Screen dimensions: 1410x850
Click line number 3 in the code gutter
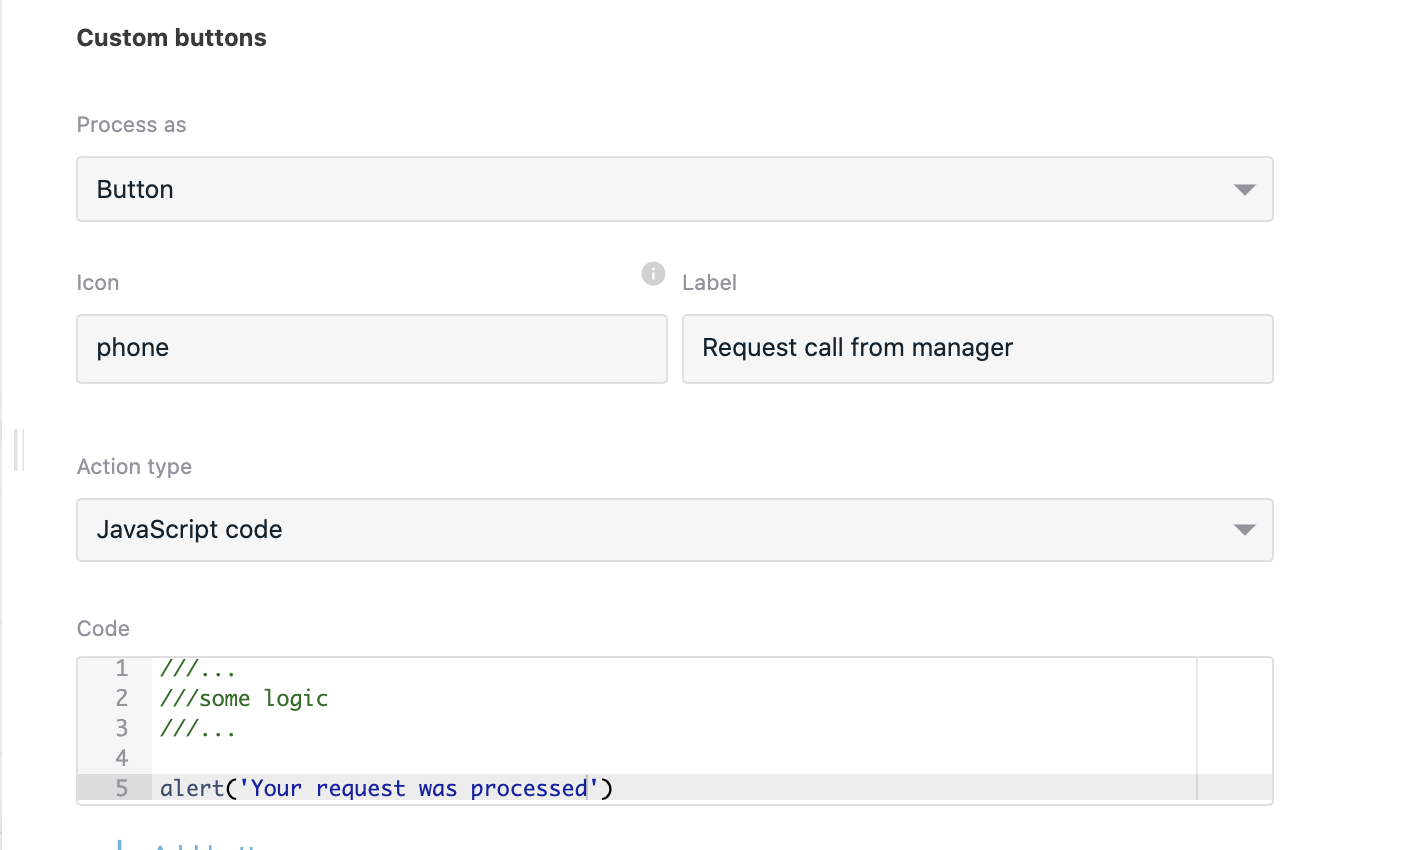pyautogui.click(x=122, y=728)
